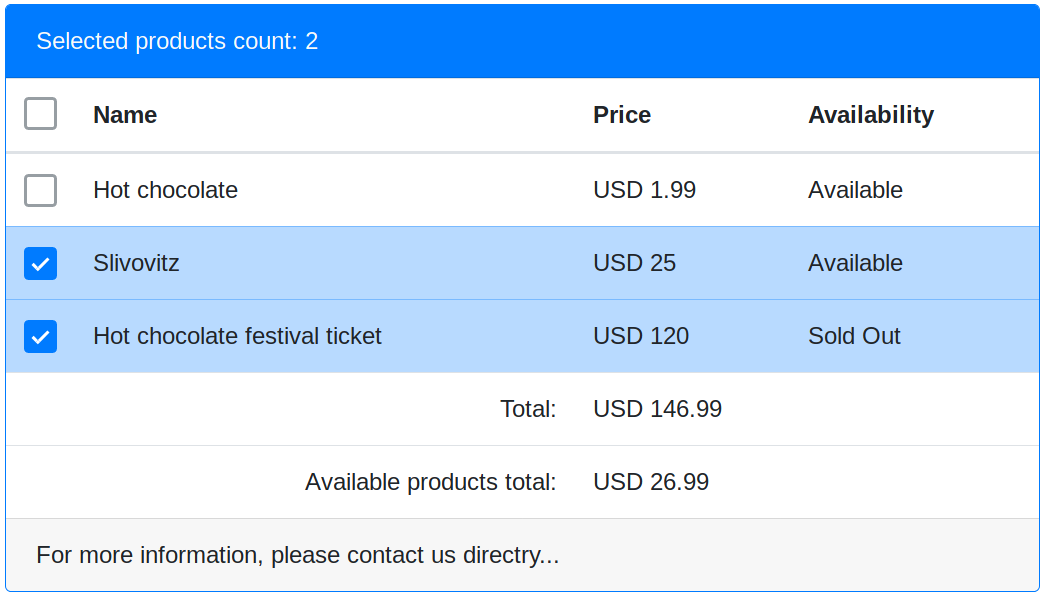Click the Availability column header
1045x597 pixels.
click(870, 115)
